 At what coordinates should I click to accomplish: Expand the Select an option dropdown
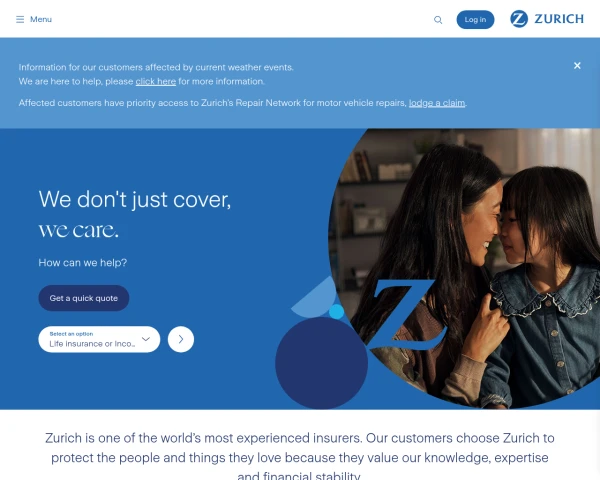click(x=99, y=339)
